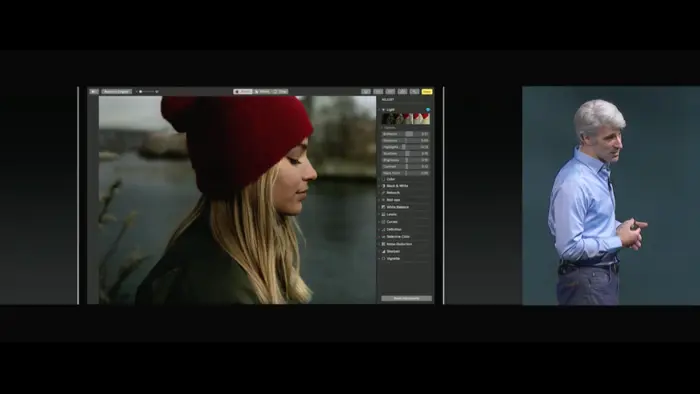This screenshot has height=394, width=700.
Task: Collapse the Light adjustment section
Action: pos(383,109)
